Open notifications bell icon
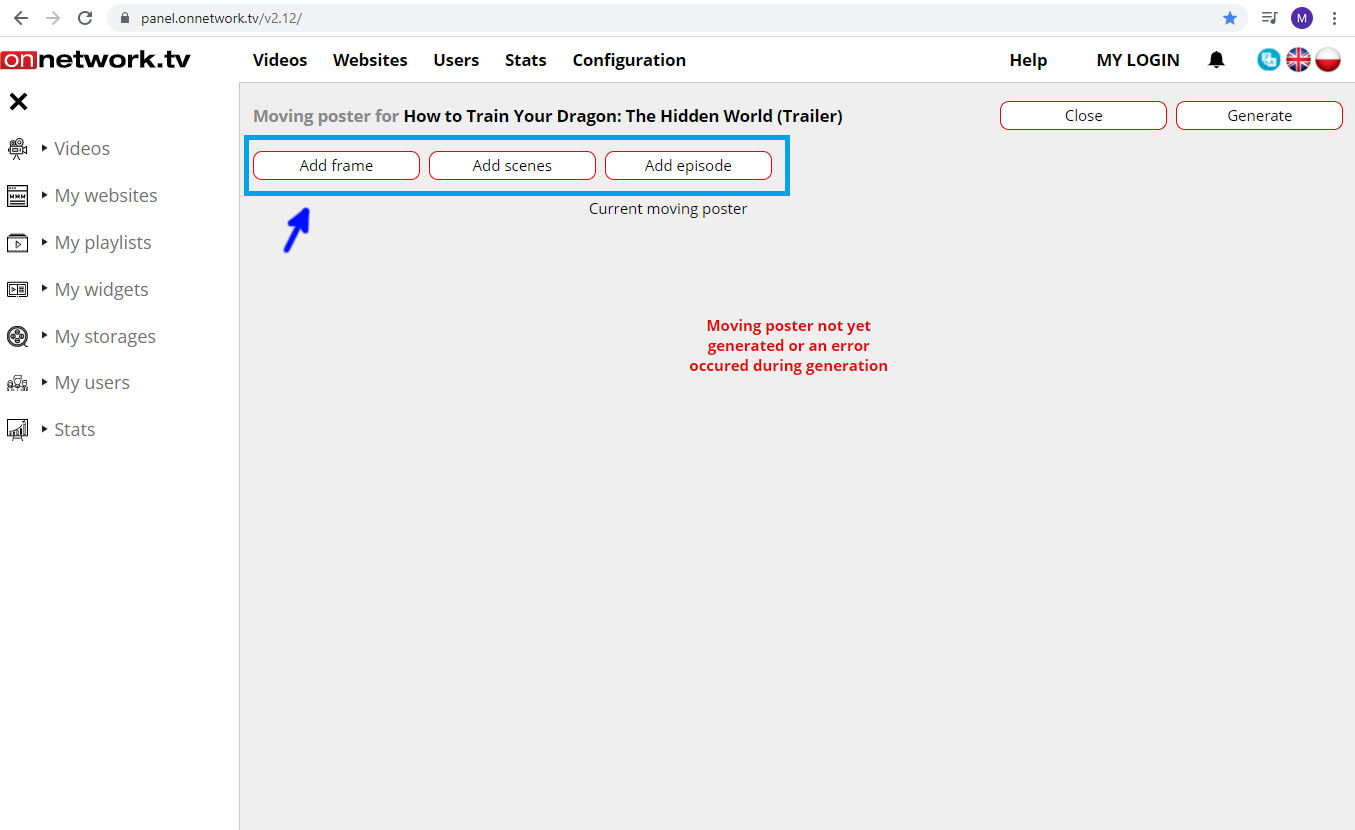Viewport: 1355px width, 830px height. (x=1216, y=60)
